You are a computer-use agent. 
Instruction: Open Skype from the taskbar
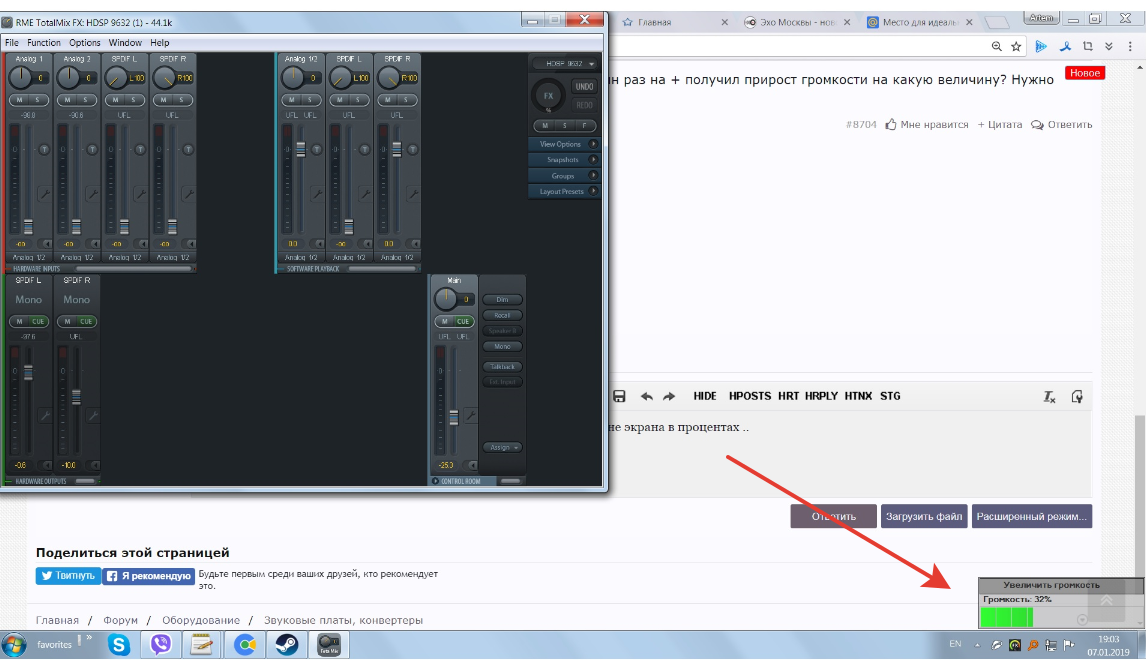[x=119, y=645]
